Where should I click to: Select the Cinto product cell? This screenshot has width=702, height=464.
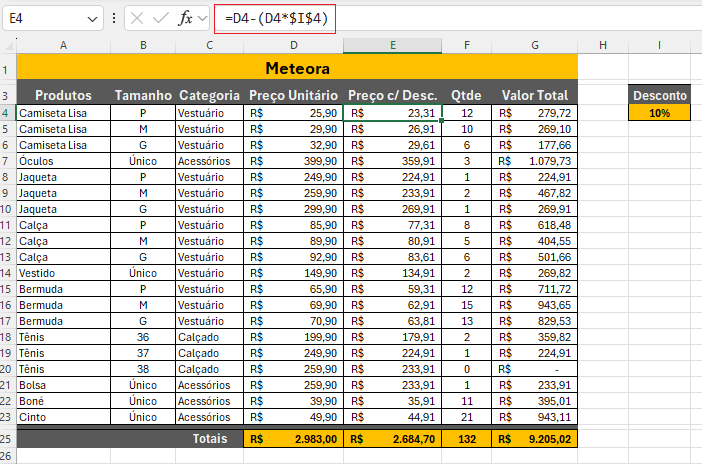point(63,417)
